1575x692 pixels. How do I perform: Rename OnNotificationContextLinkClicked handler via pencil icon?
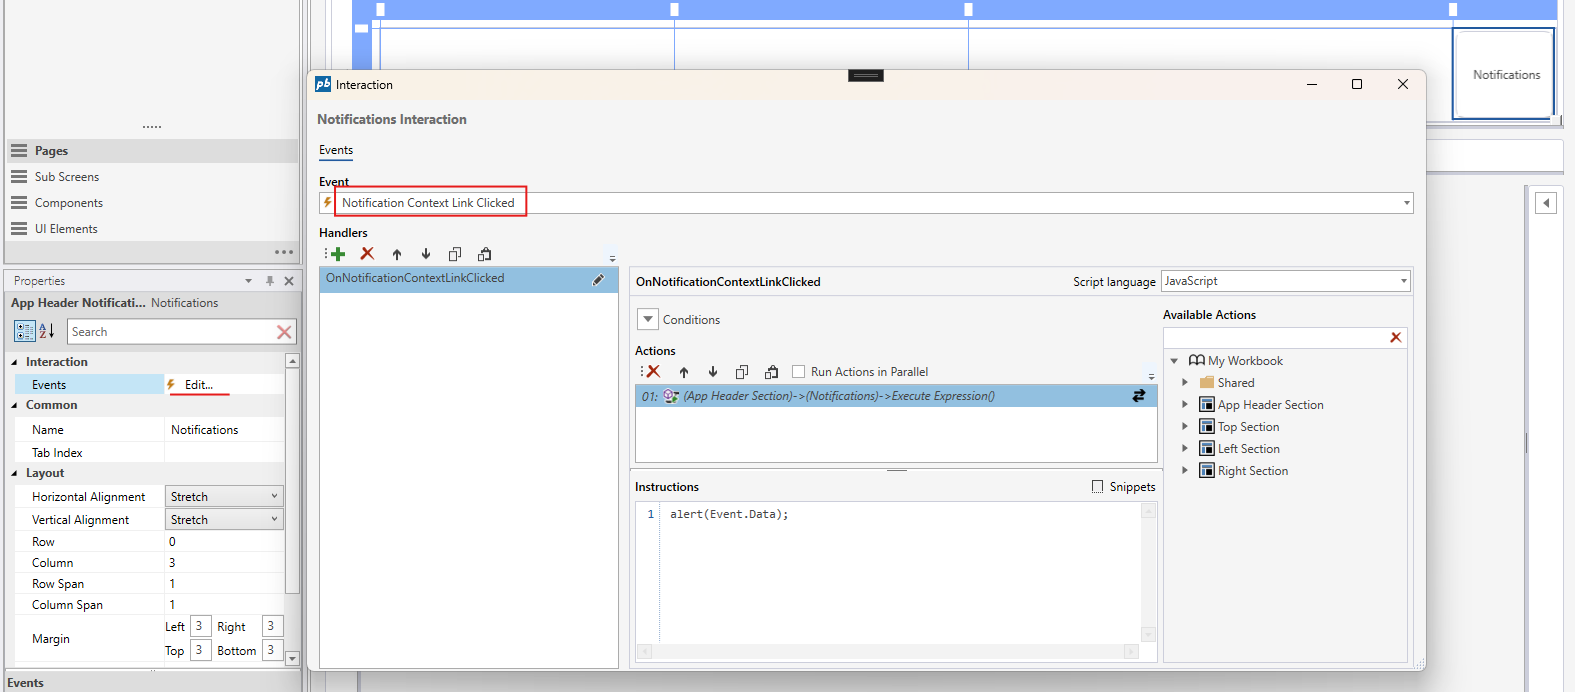click(x=598, y=280)
